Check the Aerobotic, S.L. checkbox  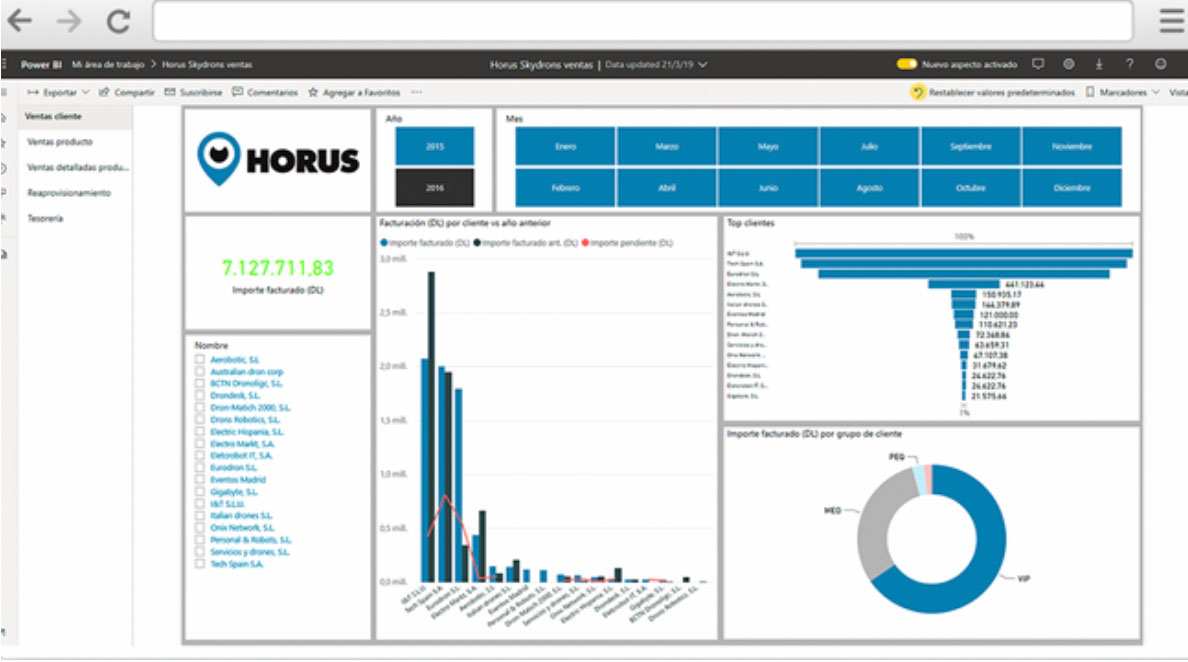point(201,359)
